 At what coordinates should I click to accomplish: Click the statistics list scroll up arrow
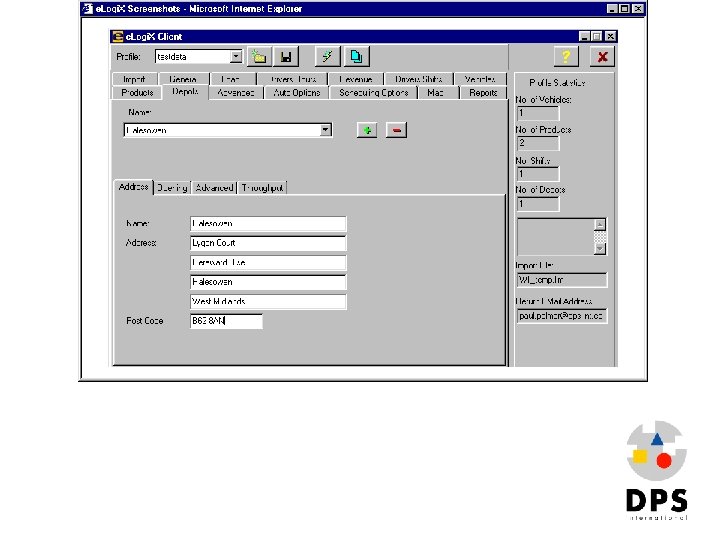pos(600,224)
